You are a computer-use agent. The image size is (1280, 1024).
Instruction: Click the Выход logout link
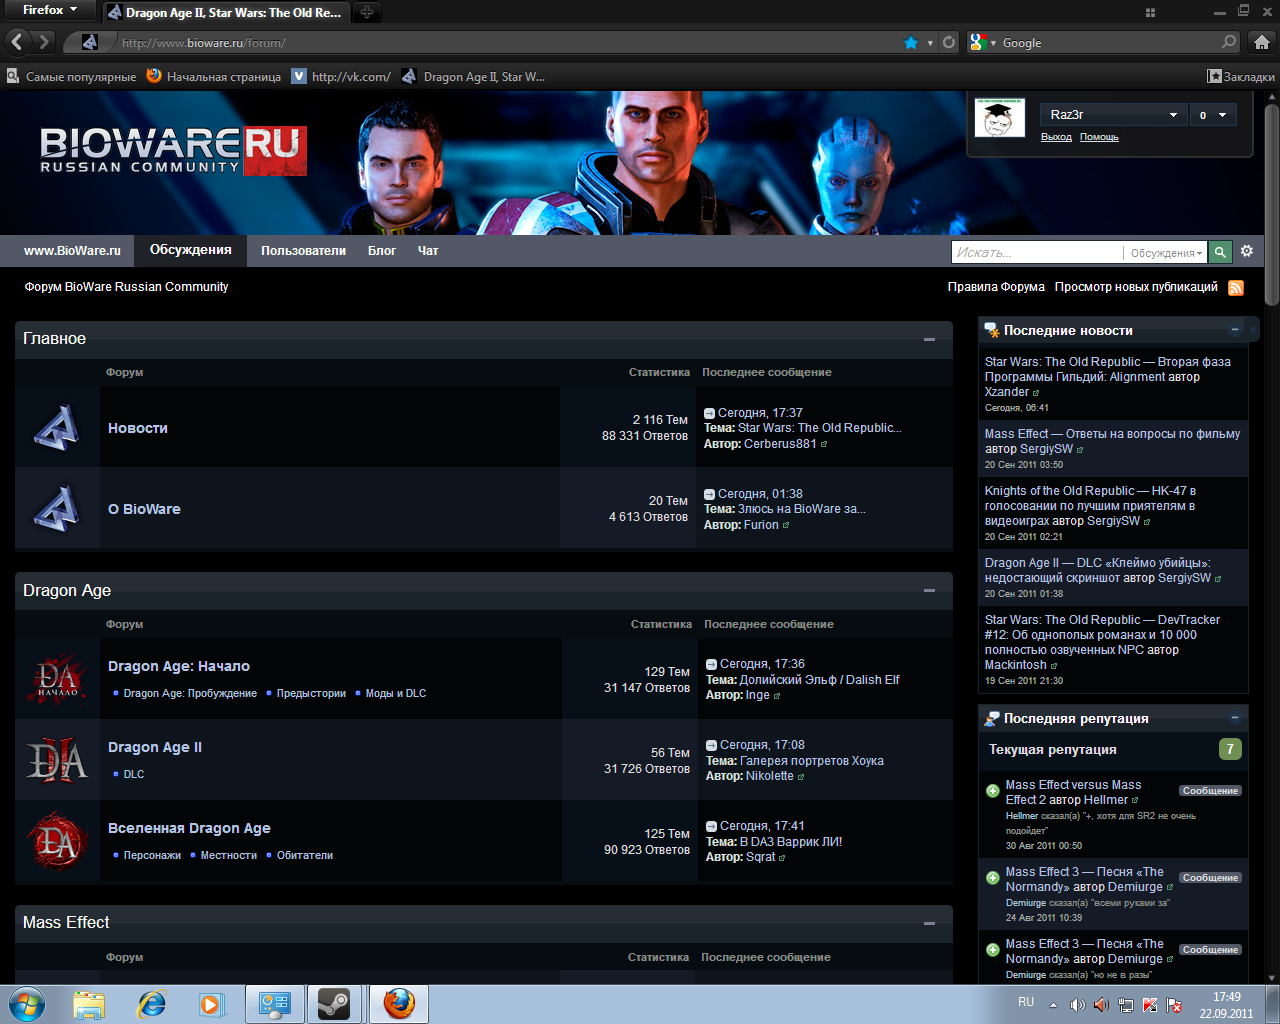[x=1056, y=137]
